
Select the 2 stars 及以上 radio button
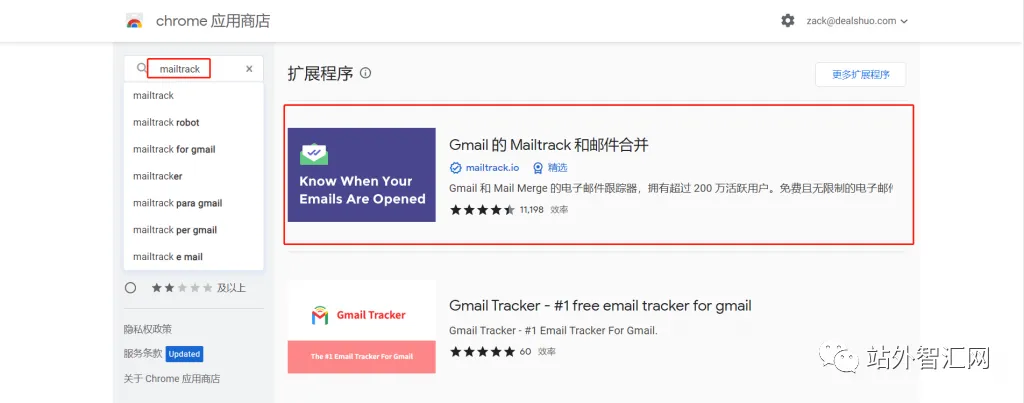coord(130,287)
